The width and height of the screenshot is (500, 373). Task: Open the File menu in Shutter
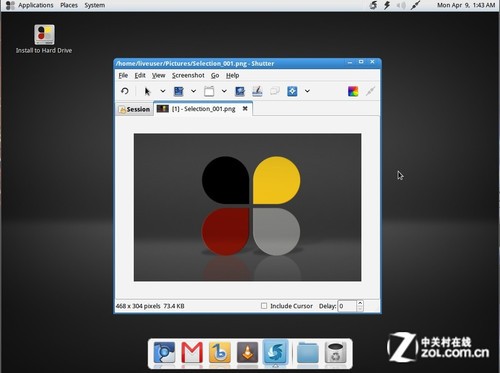point(123,75)
